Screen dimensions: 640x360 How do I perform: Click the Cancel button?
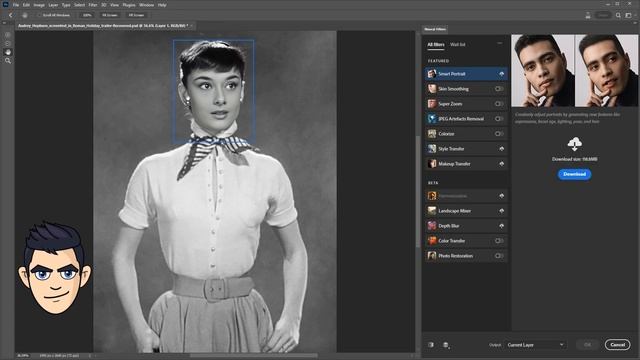[x=617, y=345]
